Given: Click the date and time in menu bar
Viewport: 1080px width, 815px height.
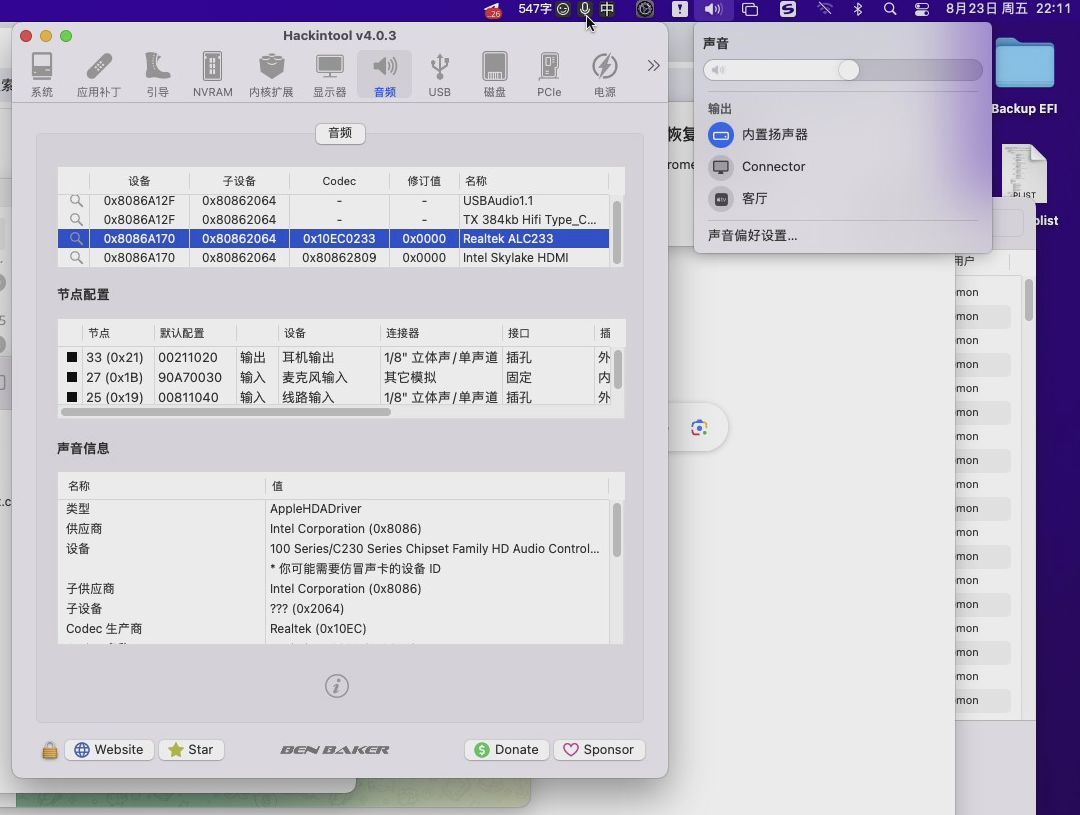Looking at the screenshot, I should click(x=1008, y=9).
